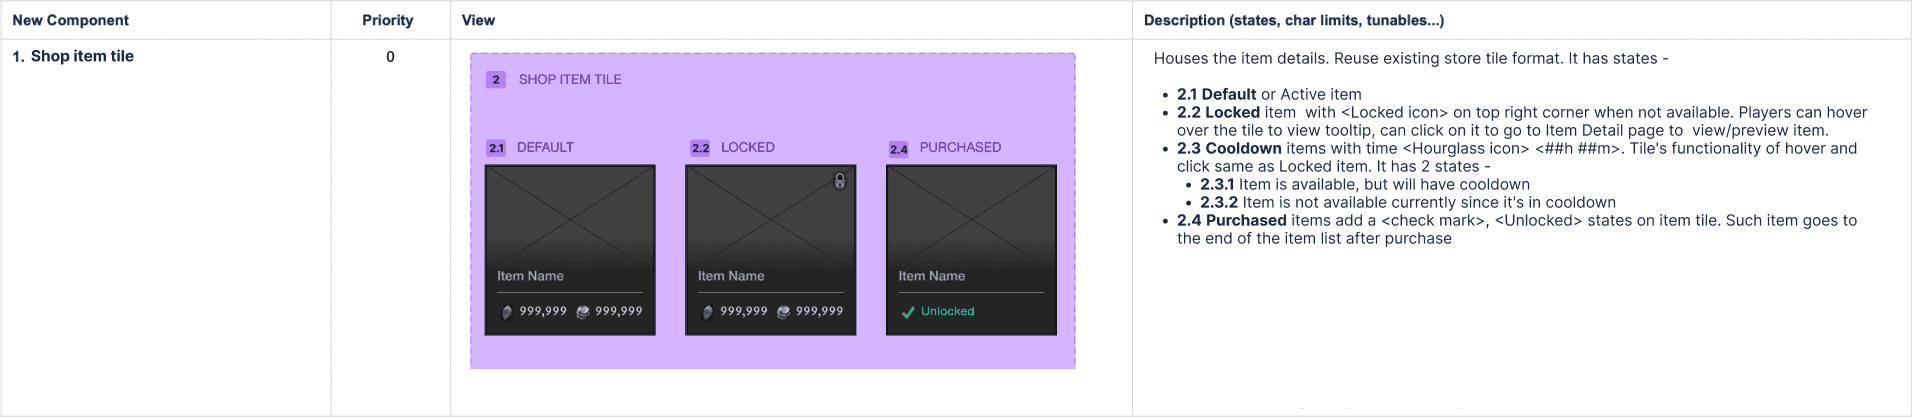This screenshot has width=1913, height=417.
Task: Click the New Component column header
Action: (x=70, y=20)
